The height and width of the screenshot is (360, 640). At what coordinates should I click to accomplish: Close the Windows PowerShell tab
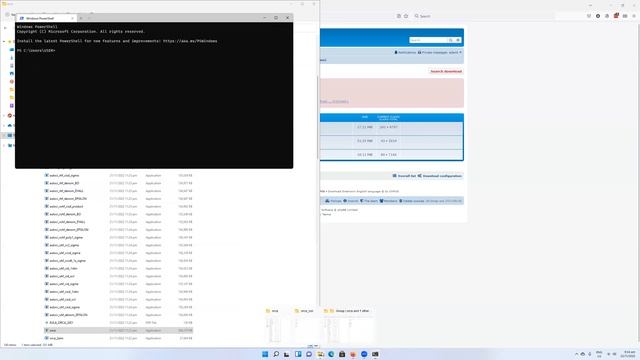pos(72,18)
